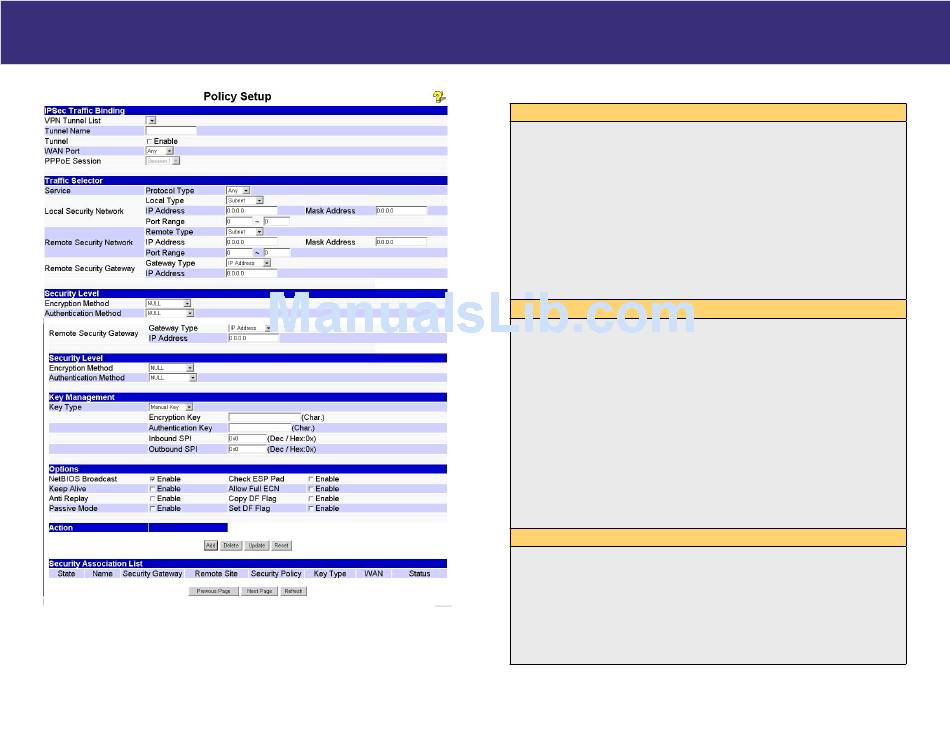Enable the Tunnel checkbox
The width and height of the screenshot is (950, 734).
click(x=150, y=141)
